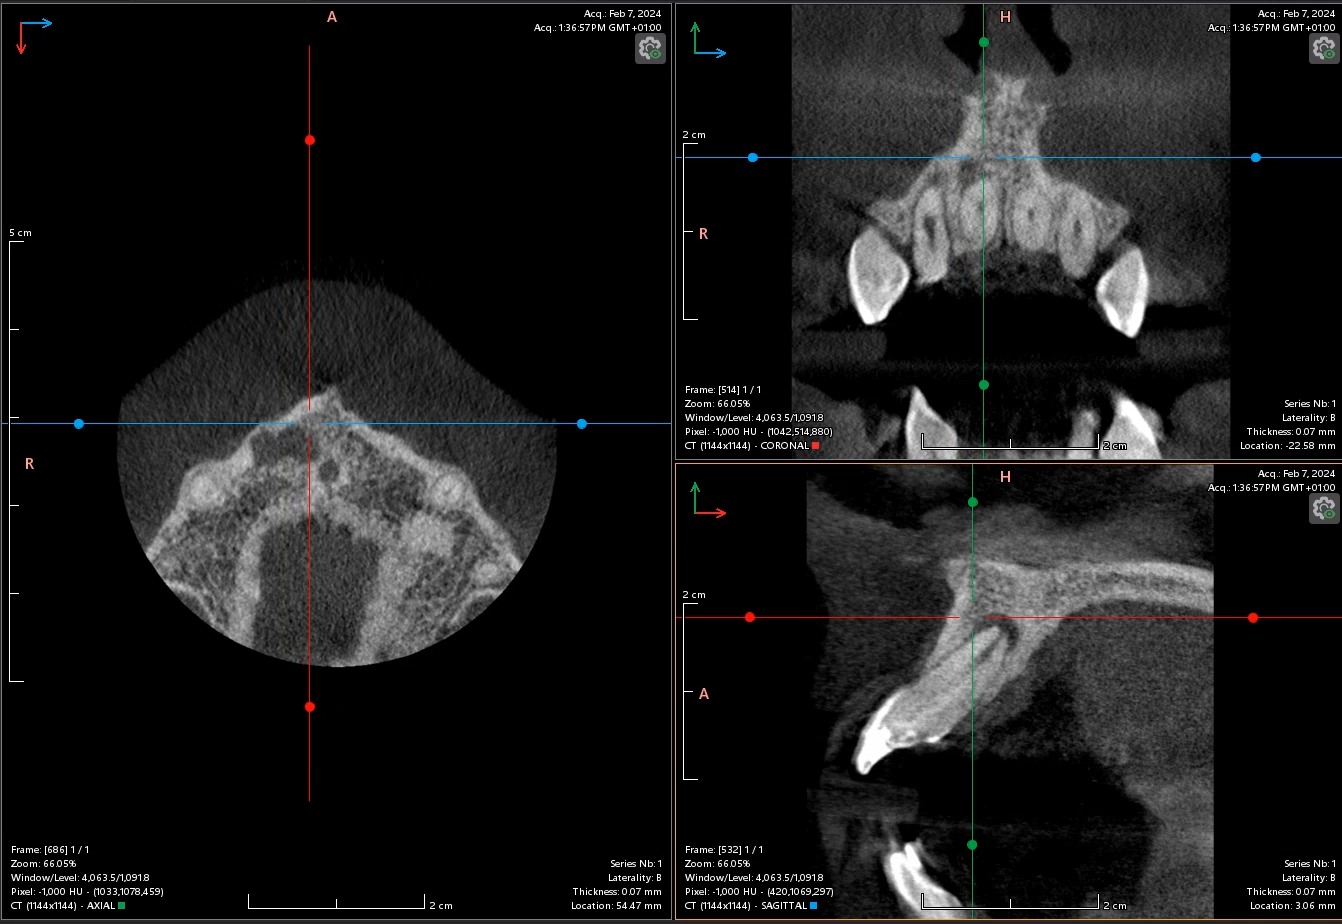This screenshot has height=924, width=1342.
Task: Select the lower green crosshair handle in sagittal view
Action: coord(973,845)
